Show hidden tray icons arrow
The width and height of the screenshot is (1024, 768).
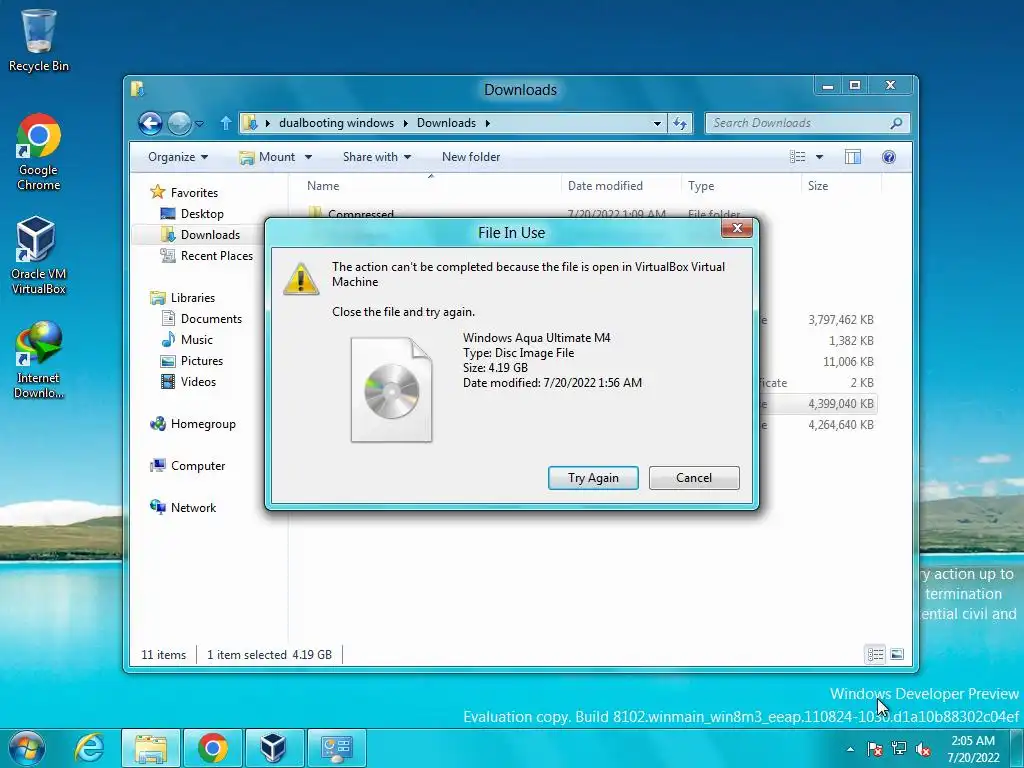pos(850,749)
